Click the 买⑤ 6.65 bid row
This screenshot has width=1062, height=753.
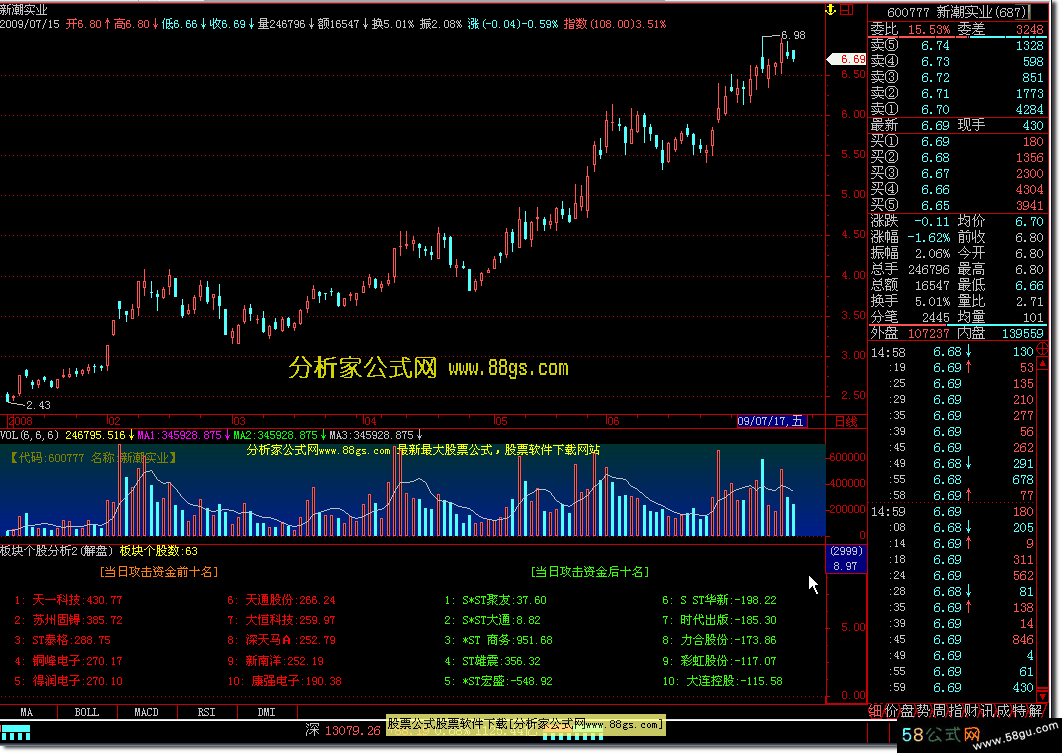point(957,205)
